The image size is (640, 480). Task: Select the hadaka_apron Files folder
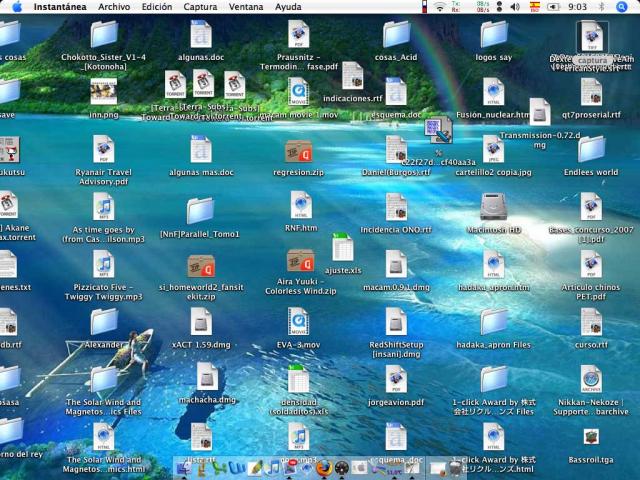pyautogui.click(x=494, y=322)
